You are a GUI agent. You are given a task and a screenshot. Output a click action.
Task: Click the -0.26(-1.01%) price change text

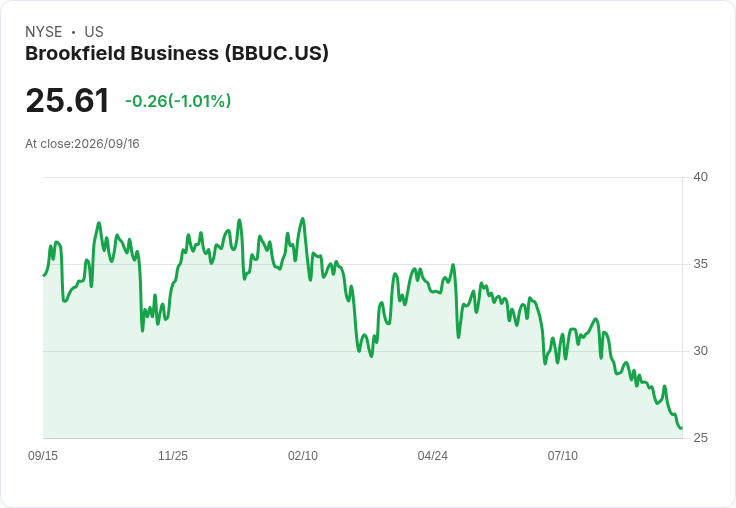tap(178, 101)
